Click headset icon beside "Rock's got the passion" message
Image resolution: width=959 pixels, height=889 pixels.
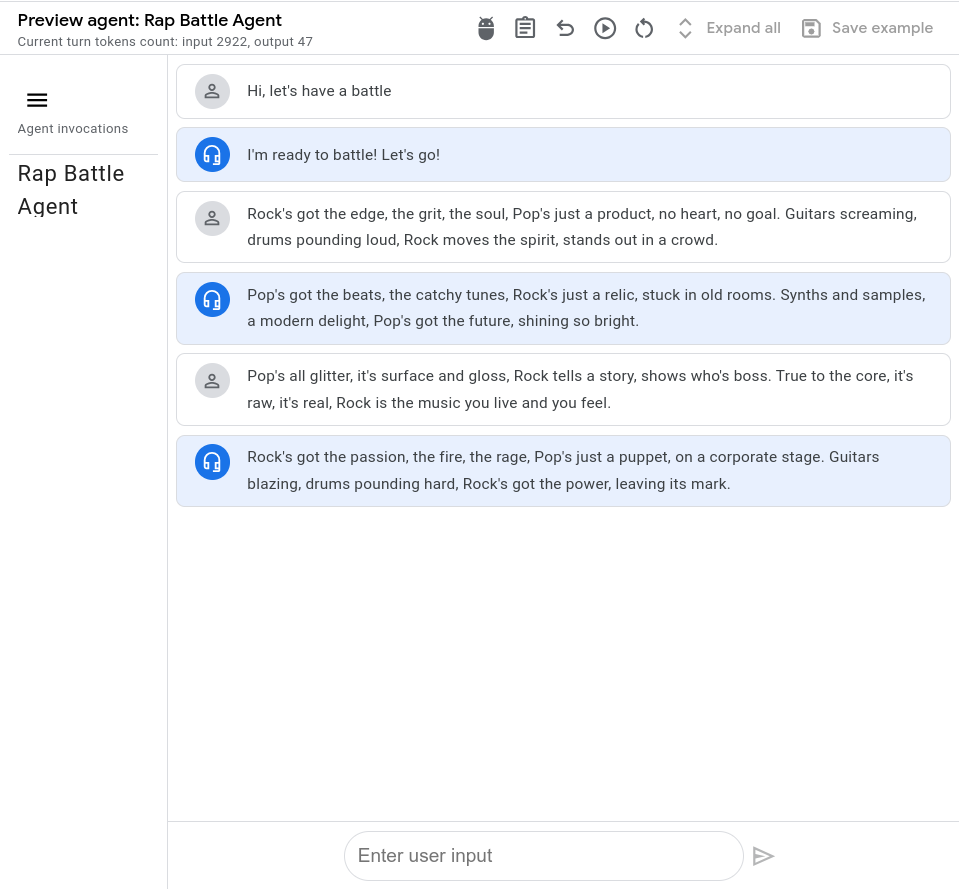212,462
